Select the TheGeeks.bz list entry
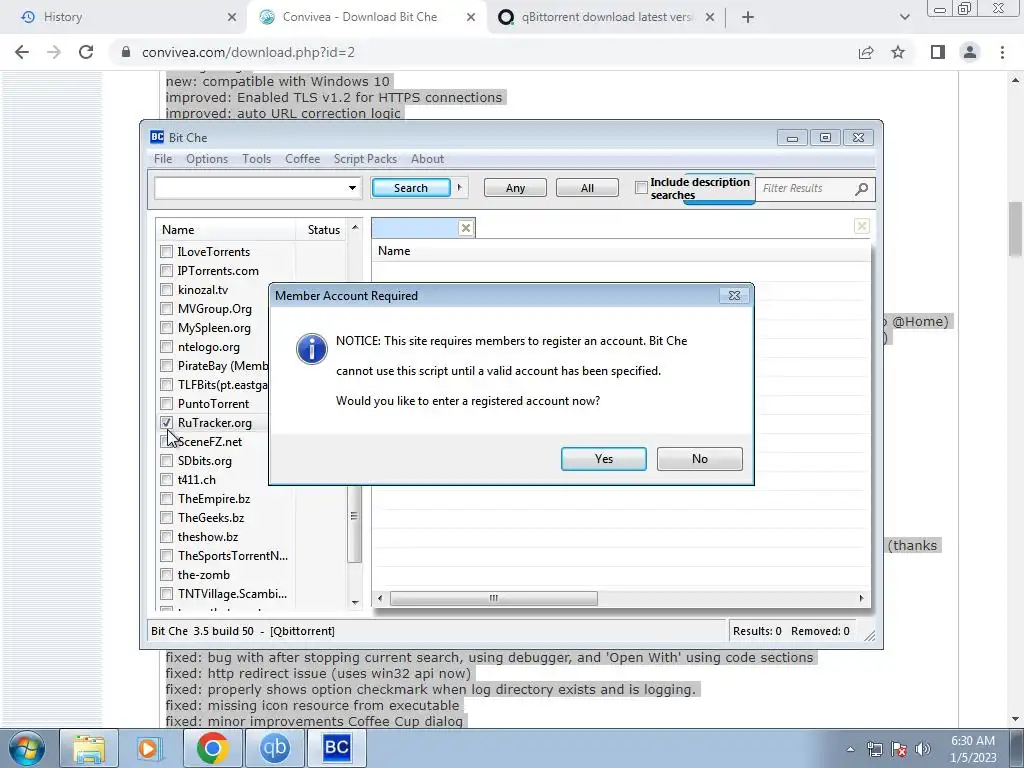 (x=211, y=517)
